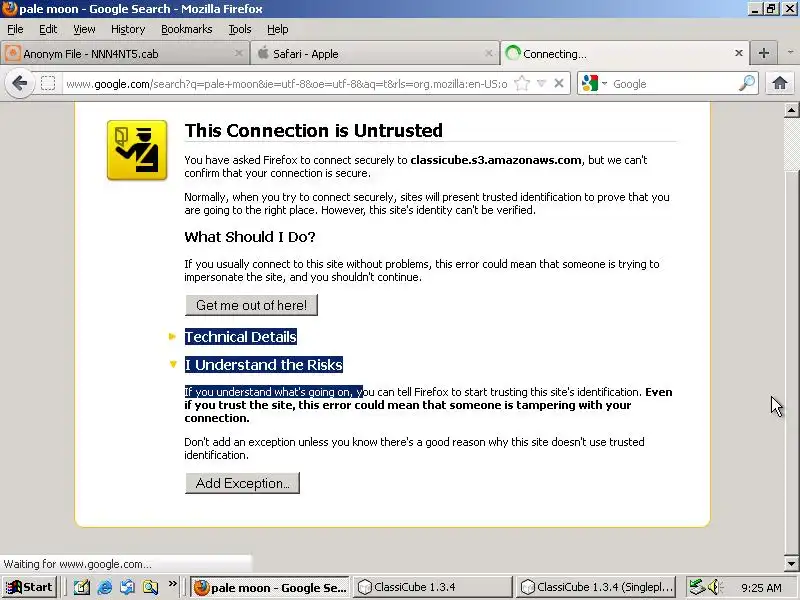Launch Internet Explorer from quick launch
Viewport: 800px width, 600px height.
(105, 587)
